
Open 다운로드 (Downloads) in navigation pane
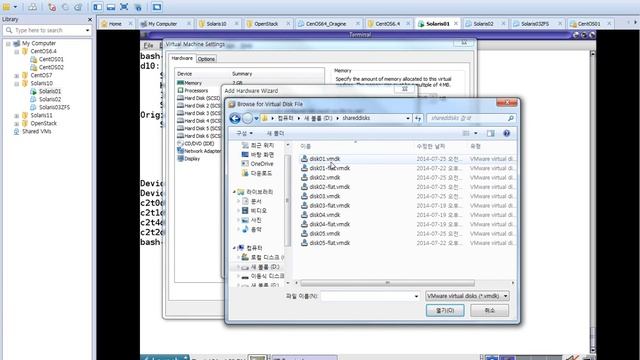[261, 173]
